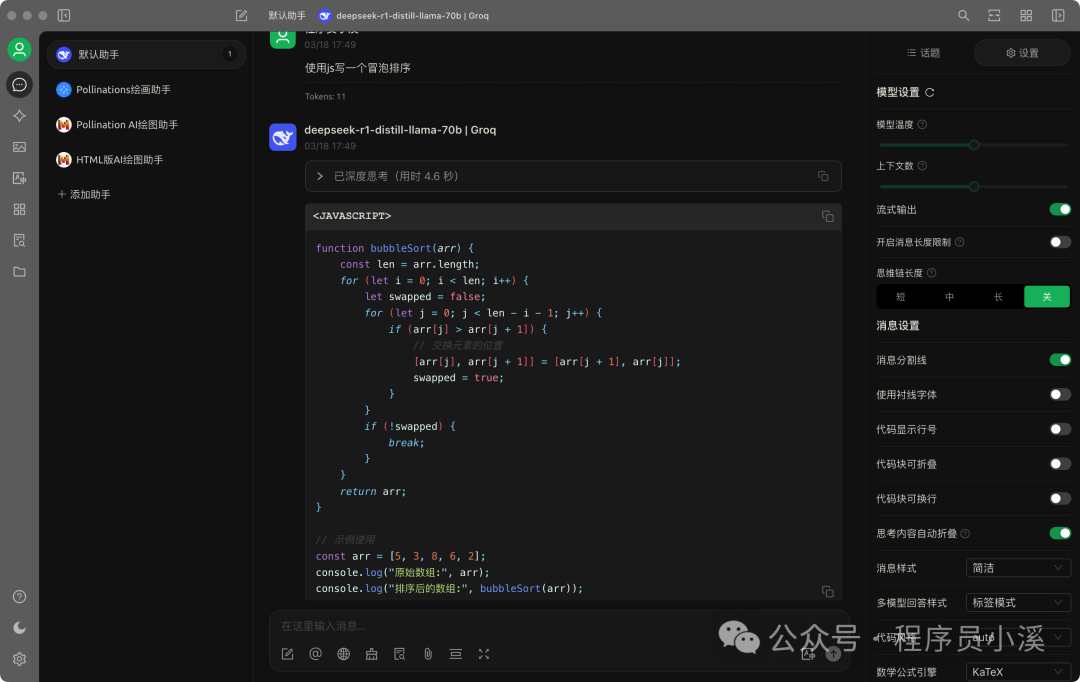Expand input box to full size
This screenshot has height=682, width=1080.
pos(484,654)
